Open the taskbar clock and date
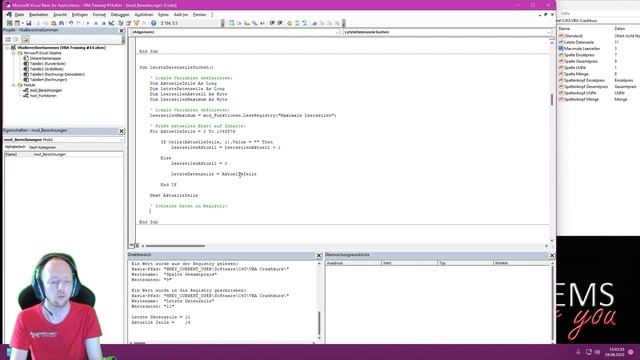This screenshot has width=640, height=360. click(x=616, y=352)
